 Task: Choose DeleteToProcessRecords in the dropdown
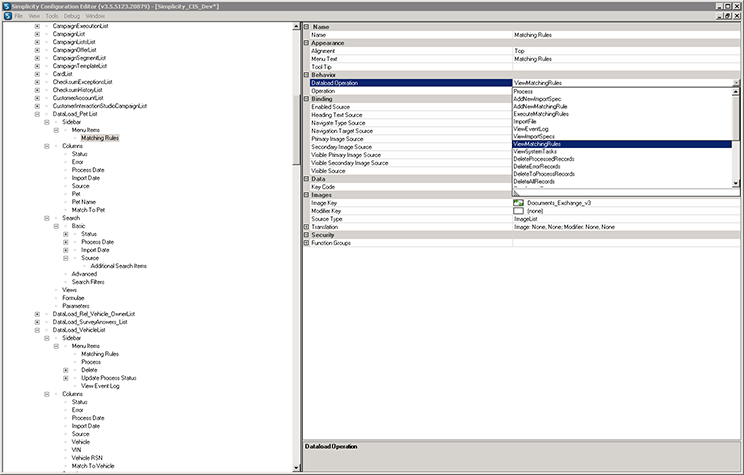622,174
